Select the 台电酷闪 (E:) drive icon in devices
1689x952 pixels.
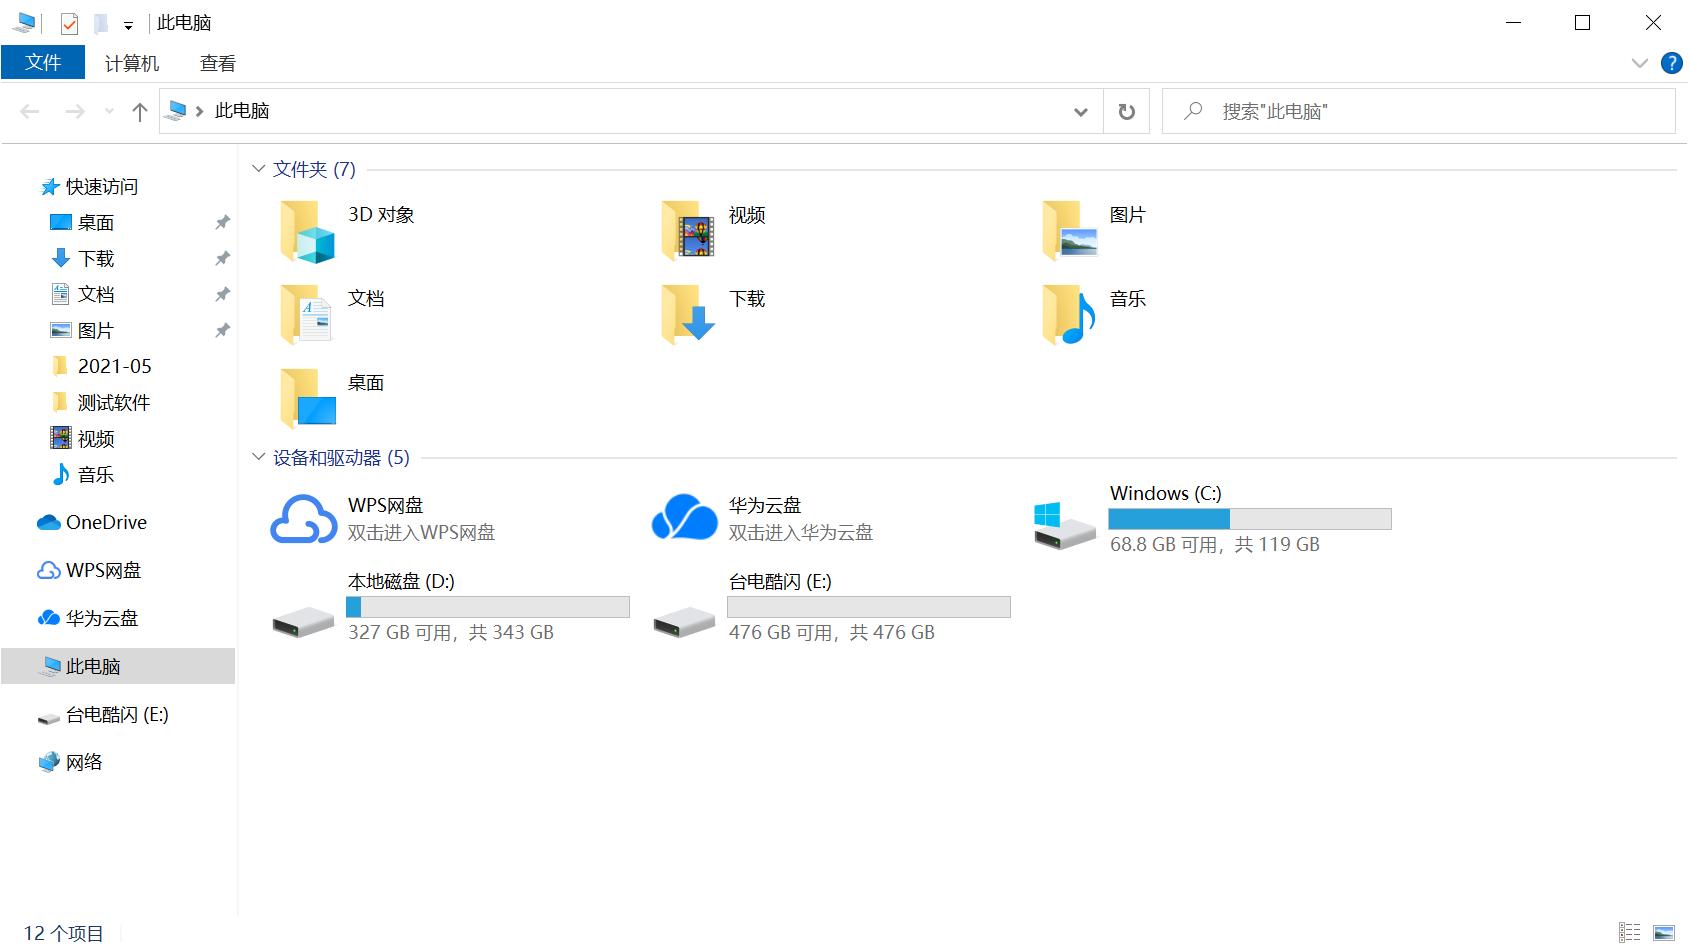[x=684, y=622]
